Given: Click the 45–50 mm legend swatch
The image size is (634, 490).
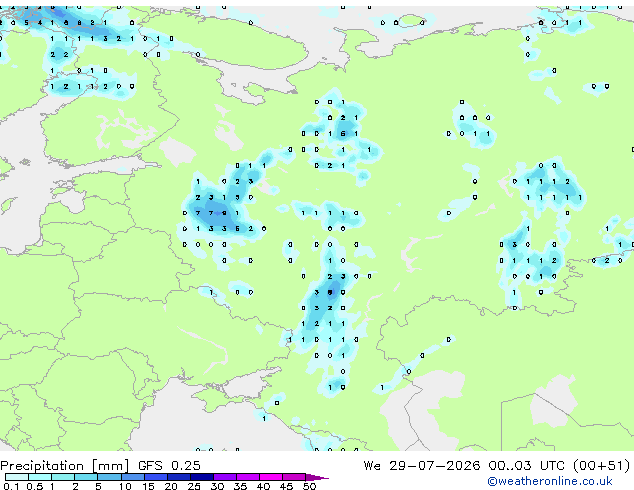Looking at the screenshot, I should coord(294,477).
